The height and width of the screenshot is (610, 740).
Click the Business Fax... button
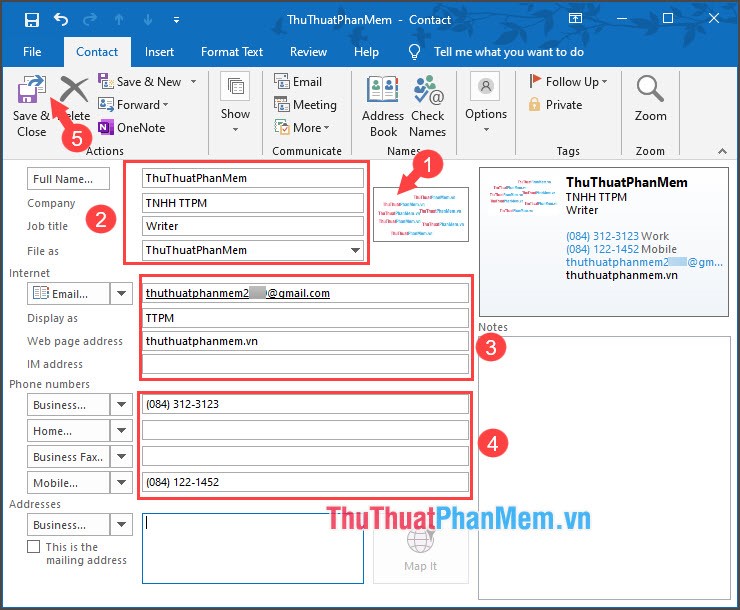(68, 457)
